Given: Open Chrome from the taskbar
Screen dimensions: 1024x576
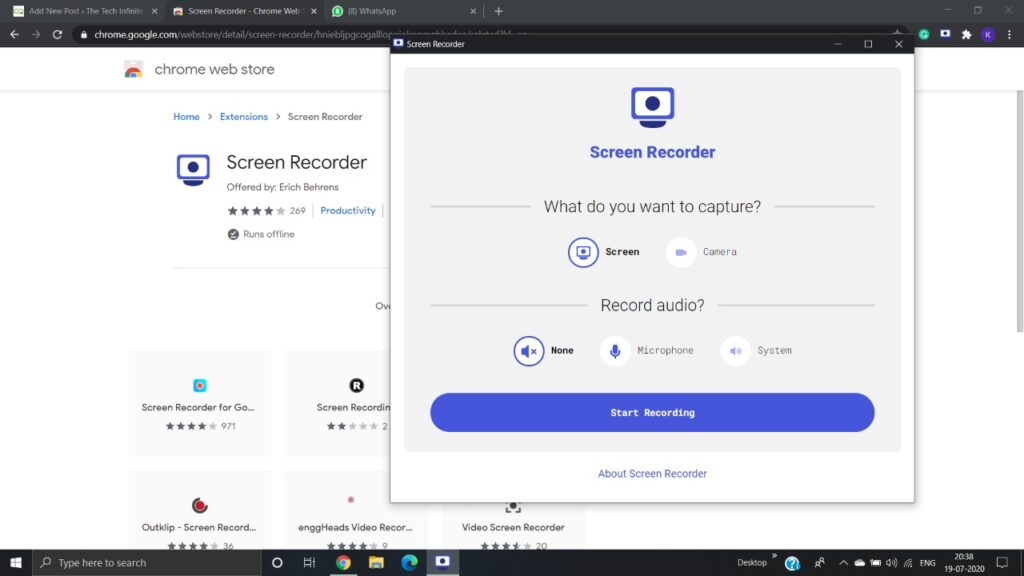Looking at the screenshot, I should pos(343,562).
